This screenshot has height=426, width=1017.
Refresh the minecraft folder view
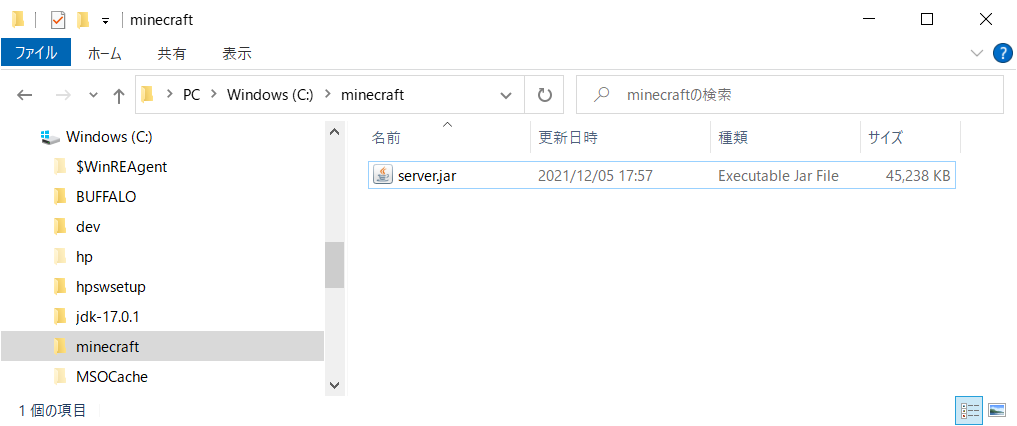pyautogui.click(x=545, y=95)
